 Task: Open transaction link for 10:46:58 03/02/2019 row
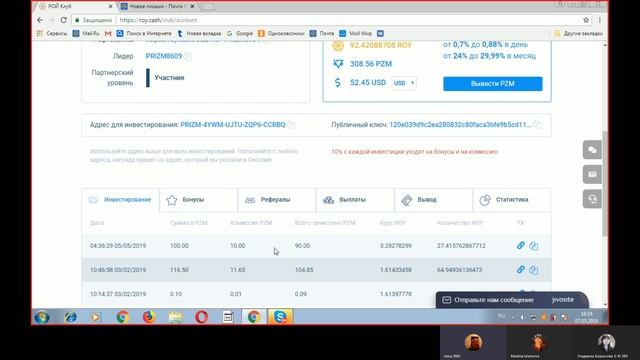520,269
